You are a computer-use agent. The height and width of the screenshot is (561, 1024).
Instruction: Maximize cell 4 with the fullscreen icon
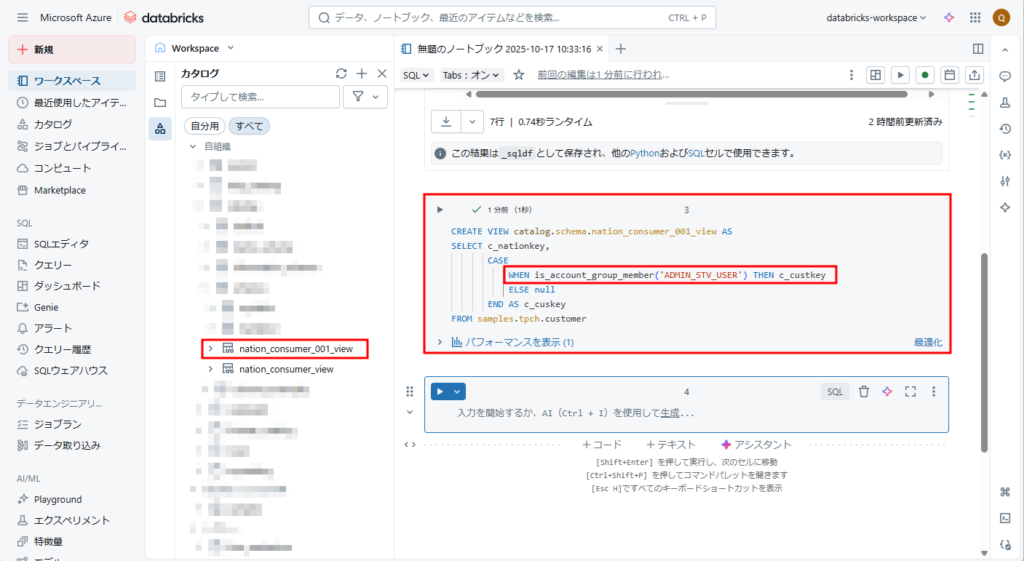pos(910,392)
